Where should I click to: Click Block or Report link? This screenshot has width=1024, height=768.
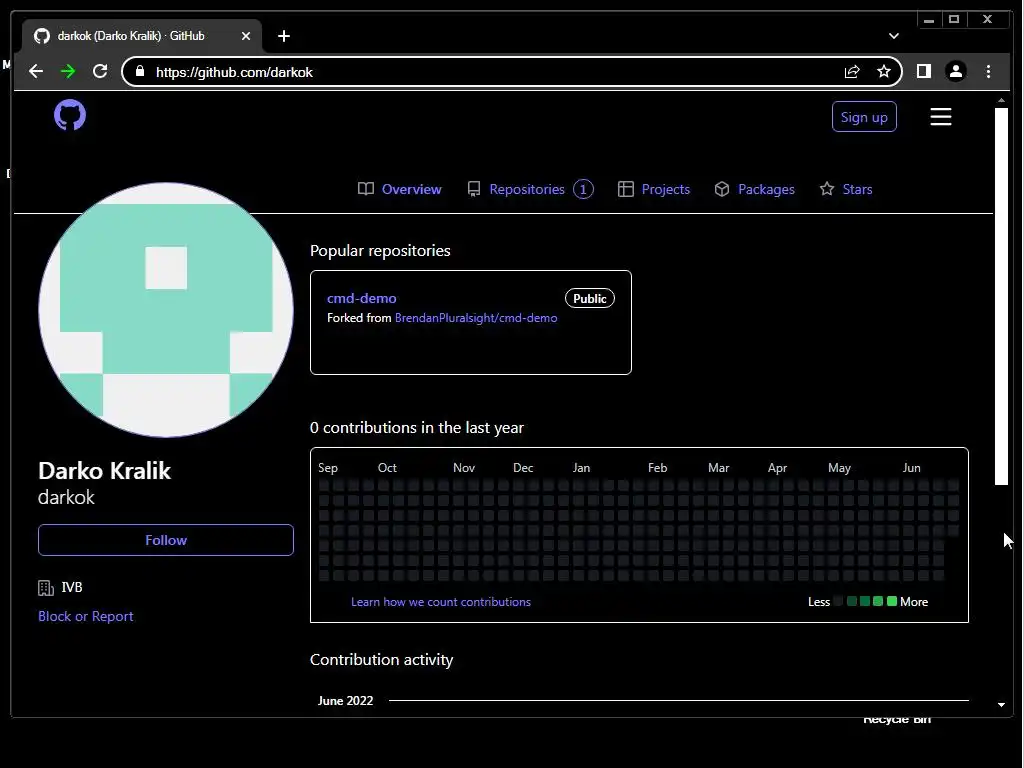tap(86, 616)
